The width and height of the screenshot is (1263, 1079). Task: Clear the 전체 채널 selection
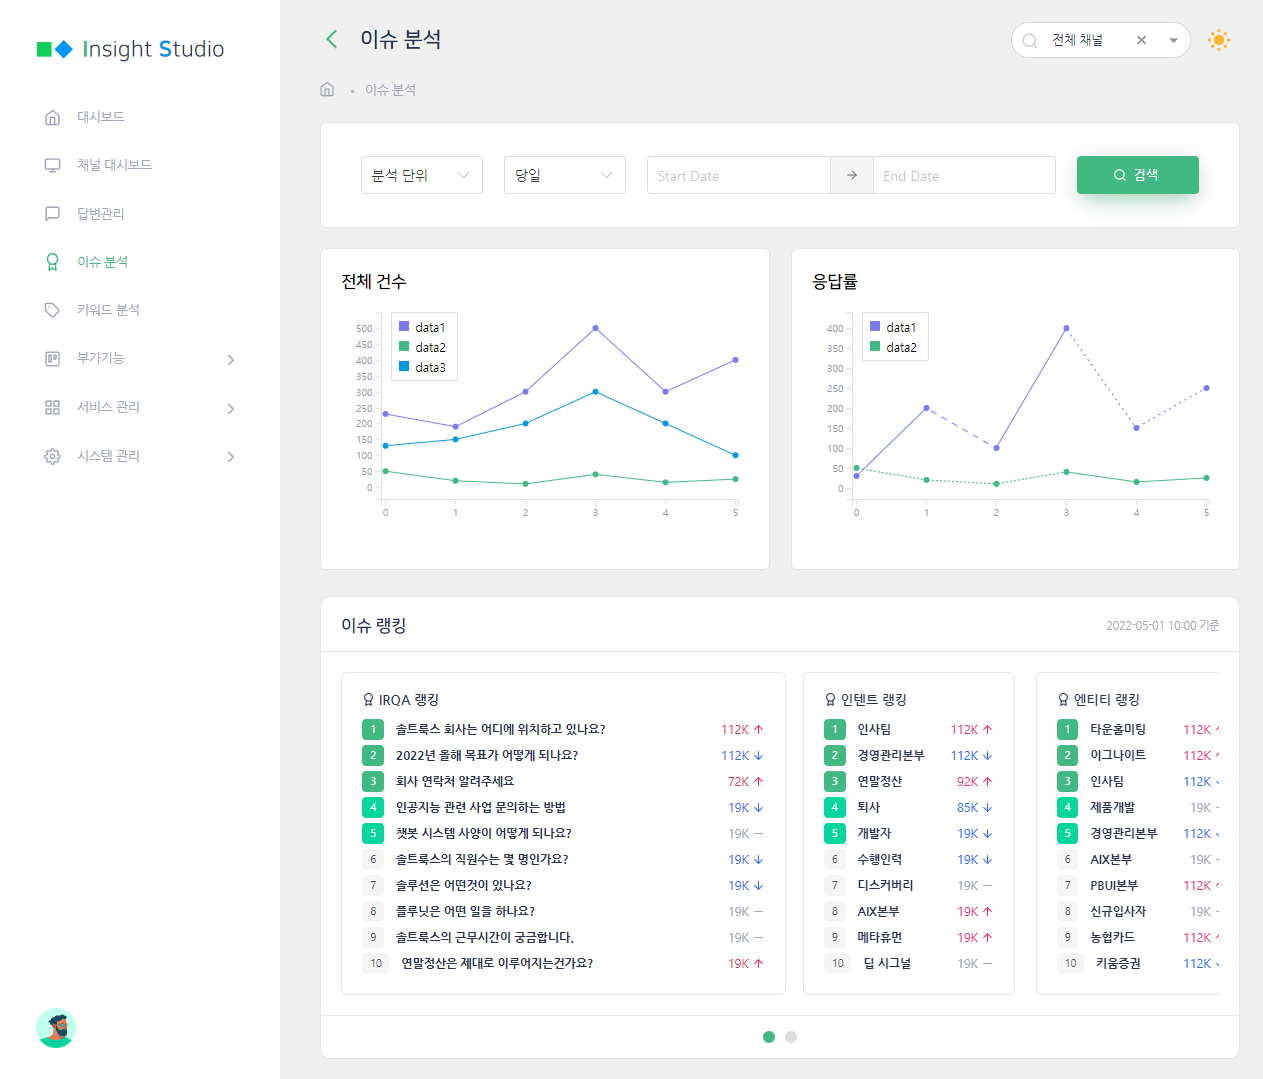point(1141,40)
